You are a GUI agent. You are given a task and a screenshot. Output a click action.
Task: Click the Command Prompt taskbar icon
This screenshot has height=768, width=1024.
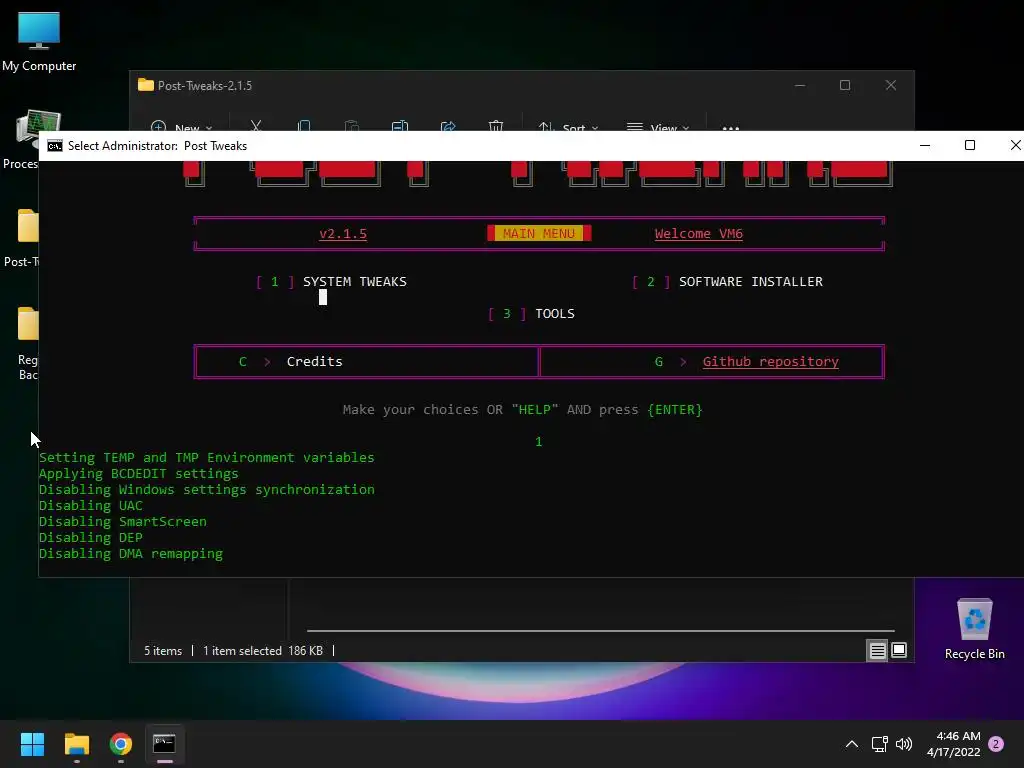pos(165,744)
